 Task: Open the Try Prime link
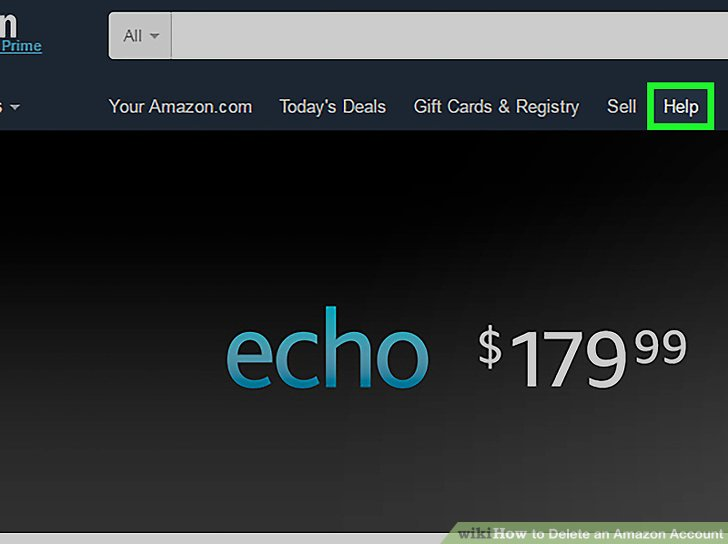pos(21,46)
